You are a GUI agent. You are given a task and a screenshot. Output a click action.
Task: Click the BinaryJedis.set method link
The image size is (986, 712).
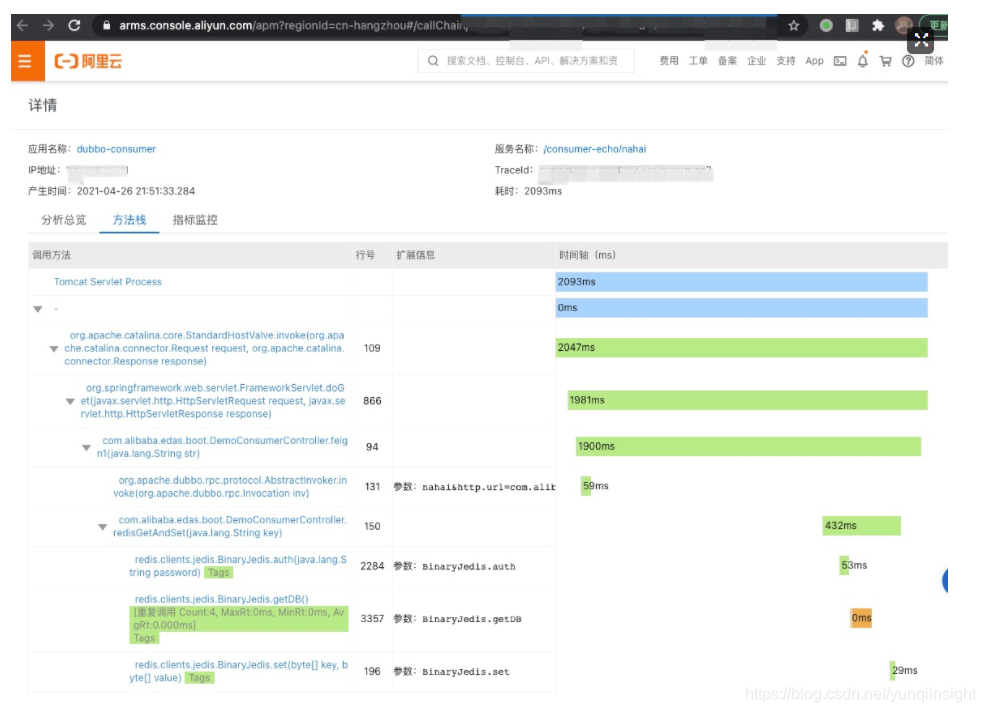pyautogui.click(x=238, y=671)
